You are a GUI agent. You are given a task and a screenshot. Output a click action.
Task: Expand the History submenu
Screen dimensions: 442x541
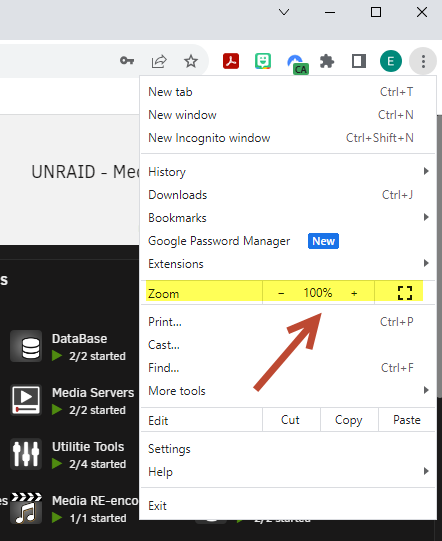288,171
